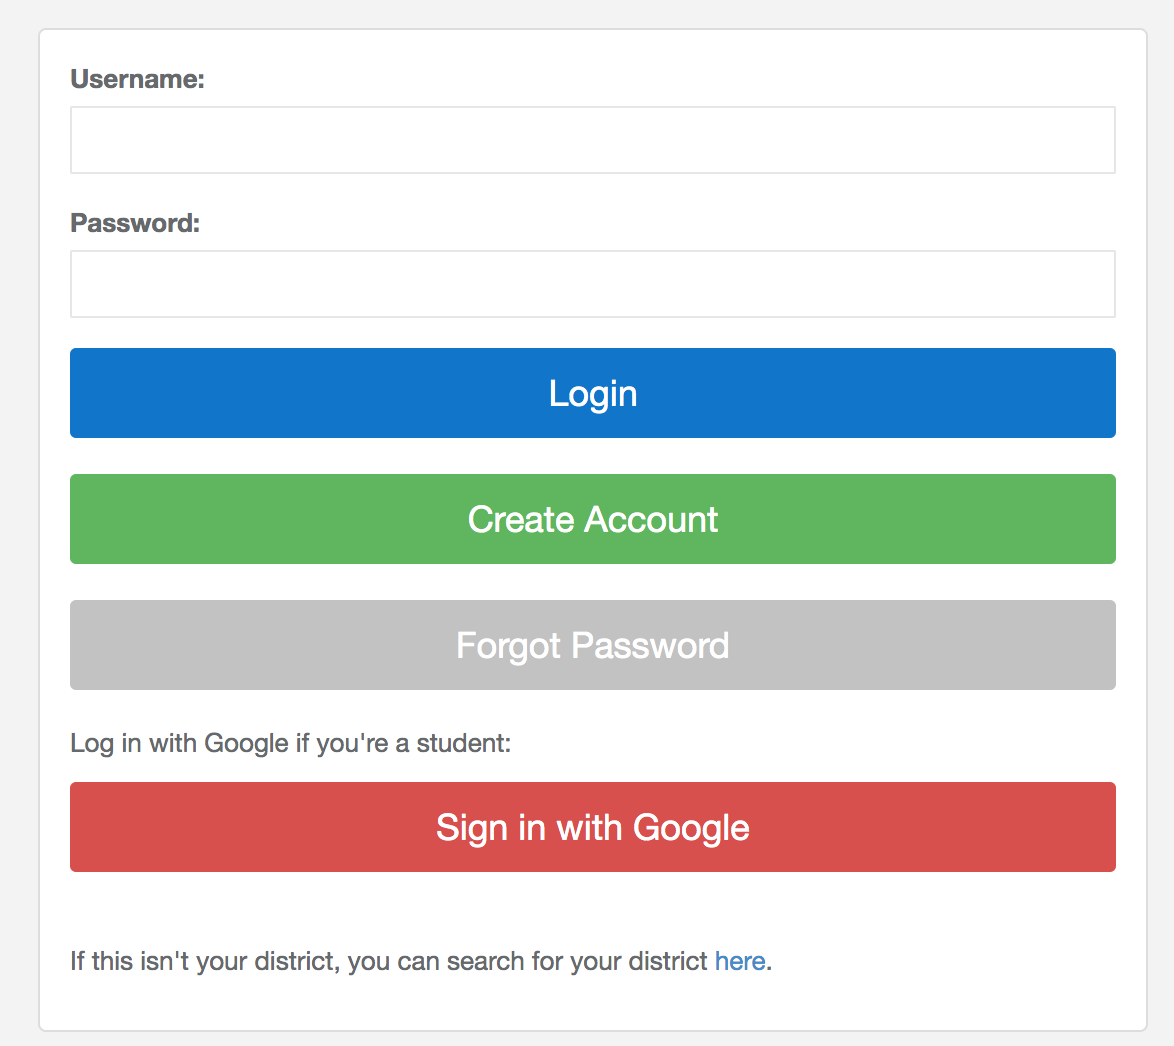Activate the empty box above the Login button
Viewport: 1174px width, 1046px height.
(x=592, y=284)
